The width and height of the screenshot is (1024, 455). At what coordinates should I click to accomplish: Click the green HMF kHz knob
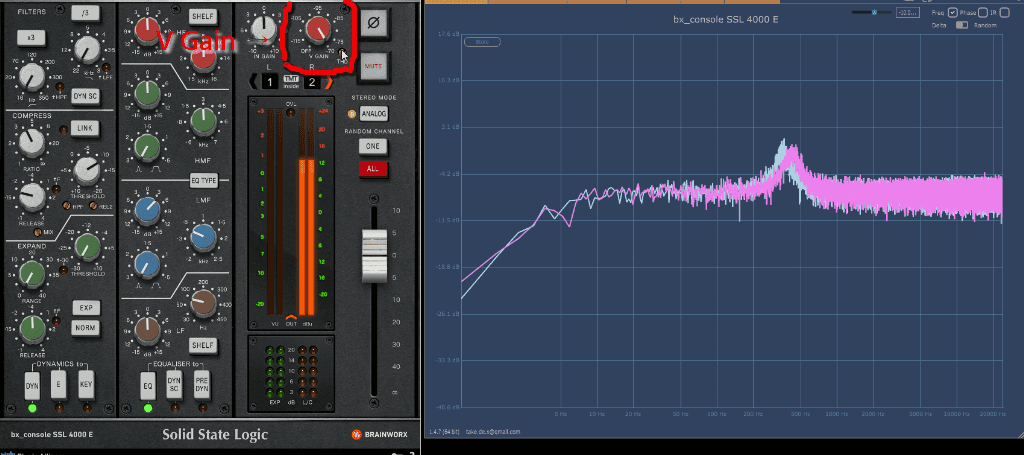click(x=203, y=121)
